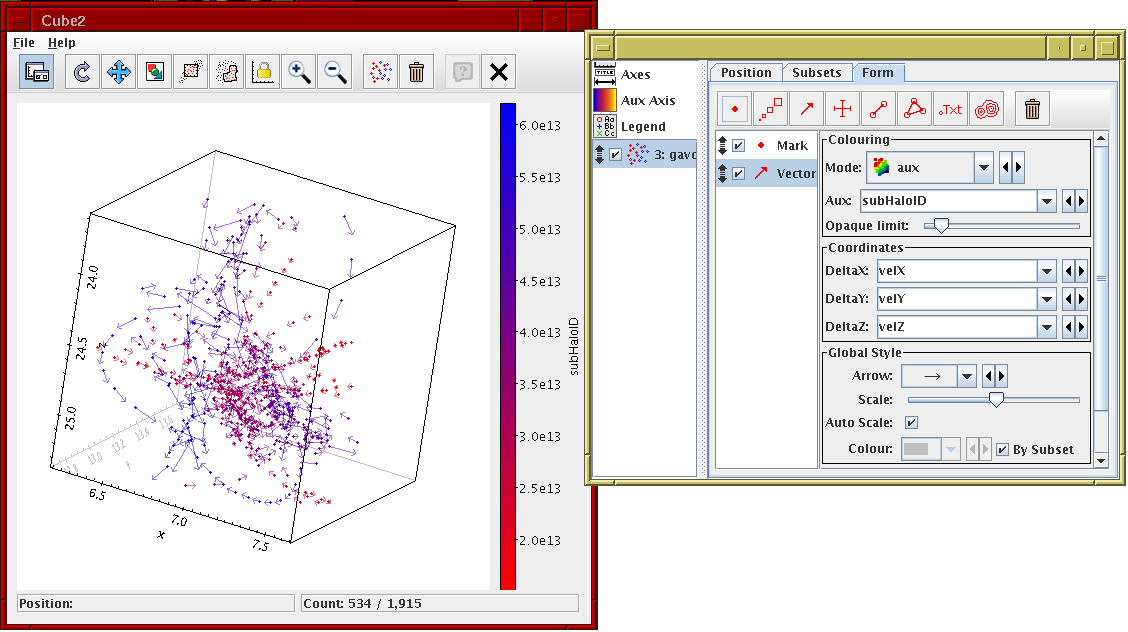The height and width of the screenshot is (632, 1128).
Task: Click the blue four-arrow rescale icon
Action: 119,72
